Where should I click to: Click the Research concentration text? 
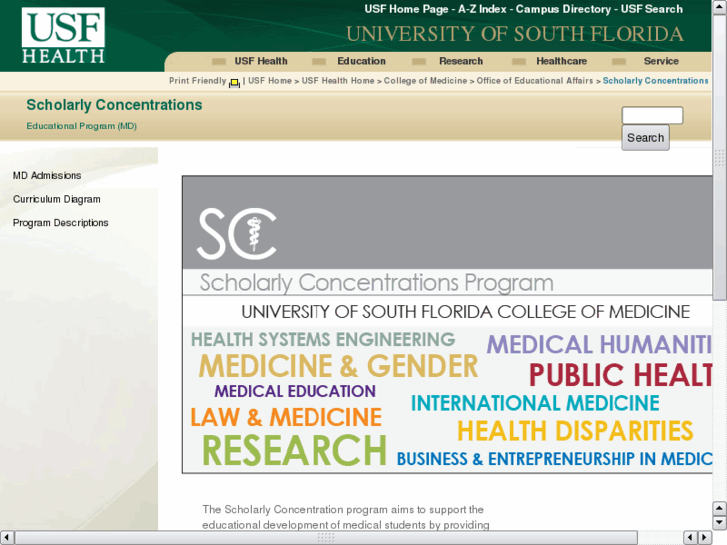click(294, 450)
